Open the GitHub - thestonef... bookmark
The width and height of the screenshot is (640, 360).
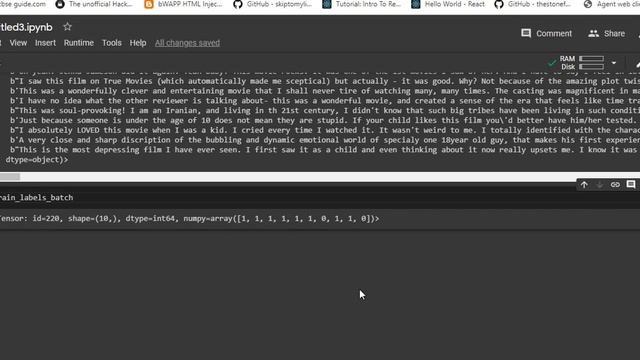click(x=533, y=4)
